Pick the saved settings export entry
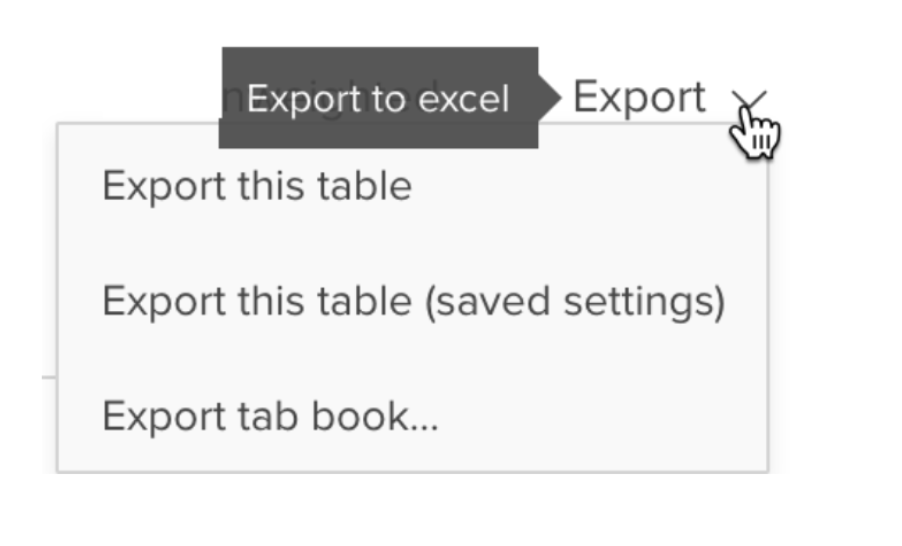This screenshot has width=902, height=546. [413, 301]
